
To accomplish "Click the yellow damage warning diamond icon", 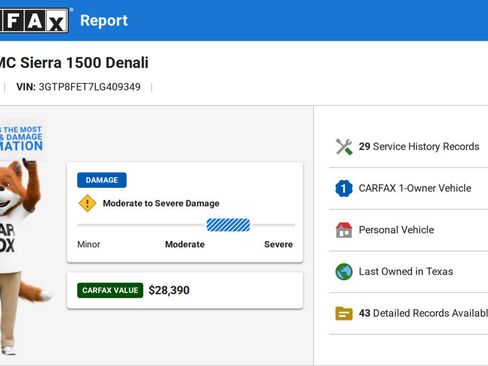I will pos(87,203).
